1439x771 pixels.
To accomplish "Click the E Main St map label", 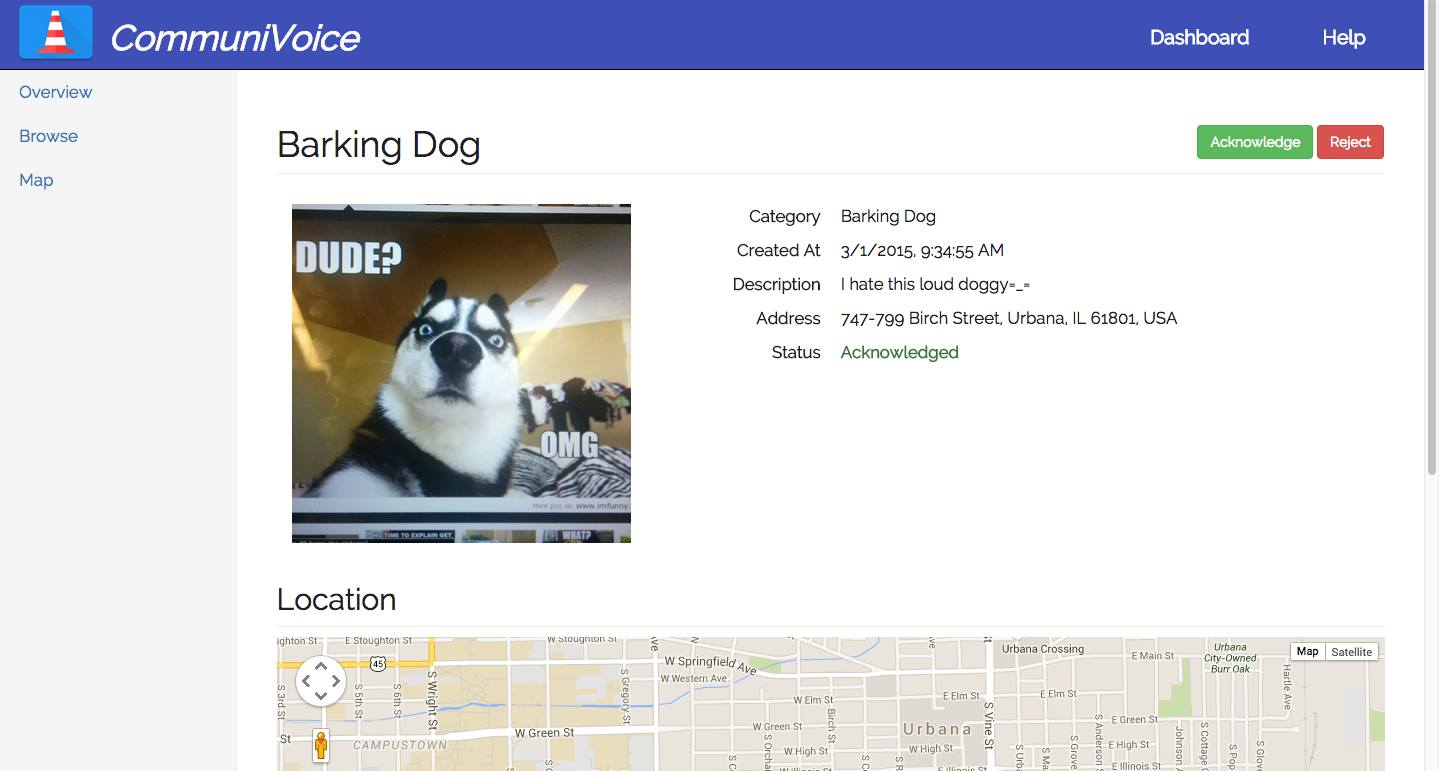I will coord(1153,656).
